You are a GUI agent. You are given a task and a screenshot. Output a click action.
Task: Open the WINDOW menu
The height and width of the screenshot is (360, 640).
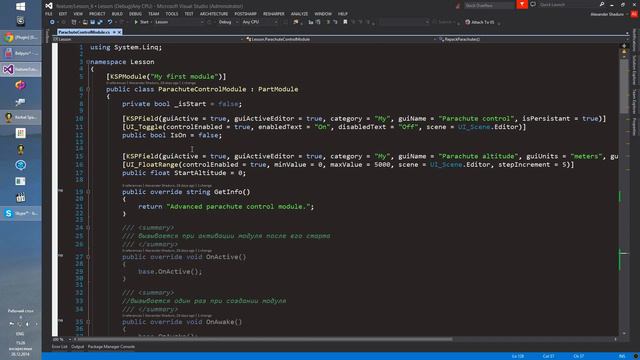(x=323, y=14)
